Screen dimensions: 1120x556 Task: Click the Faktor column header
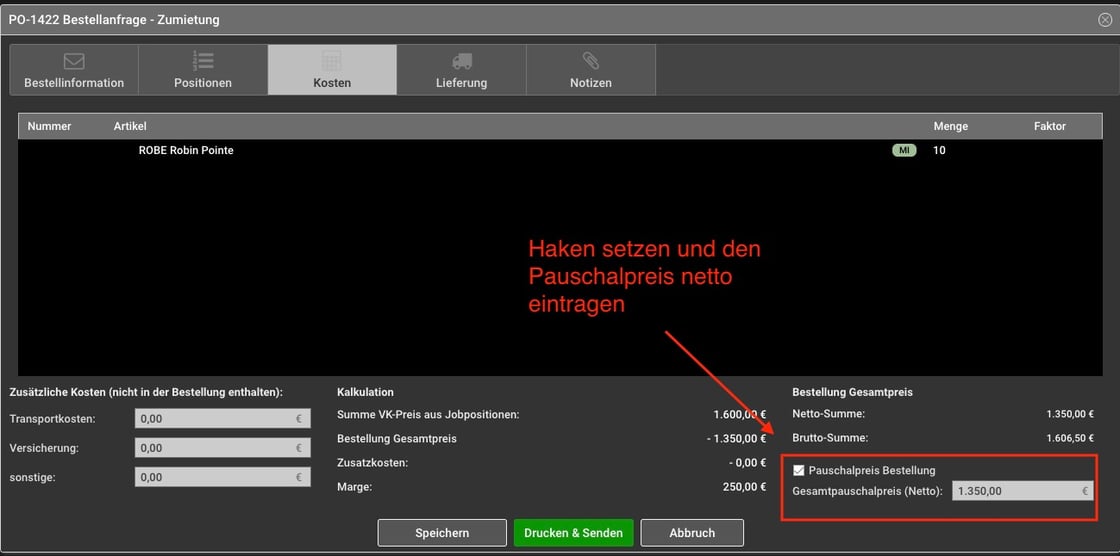[x=1049, y=126]
